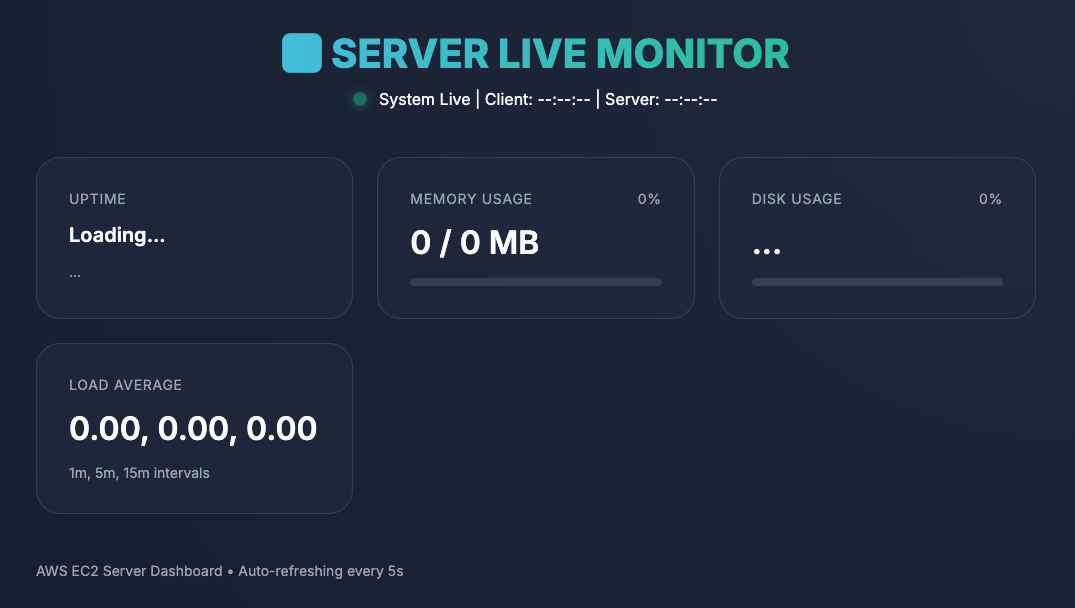Click the memory usage progress bar
1075x608 pixels.
(536, 282)
